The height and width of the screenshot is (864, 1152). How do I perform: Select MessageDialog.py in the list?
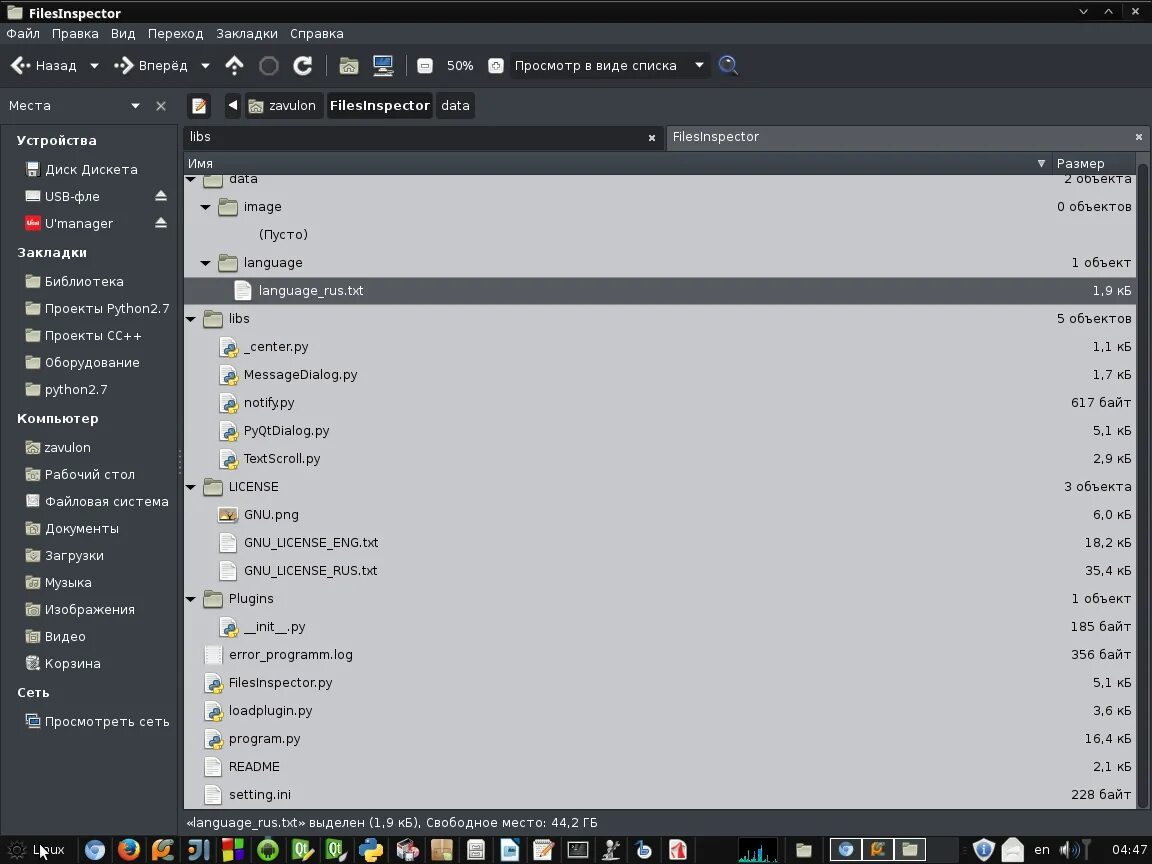pos(660,375)
